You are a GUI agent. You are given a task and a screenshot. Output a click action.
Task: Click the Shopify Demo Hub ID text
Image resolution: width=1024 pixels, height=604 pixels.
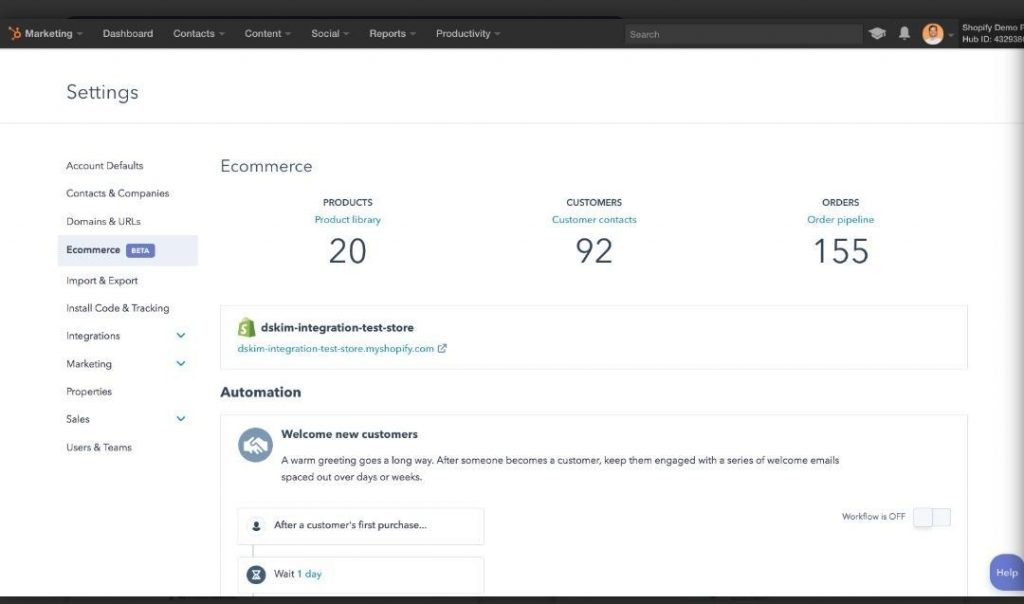(993, 33)
